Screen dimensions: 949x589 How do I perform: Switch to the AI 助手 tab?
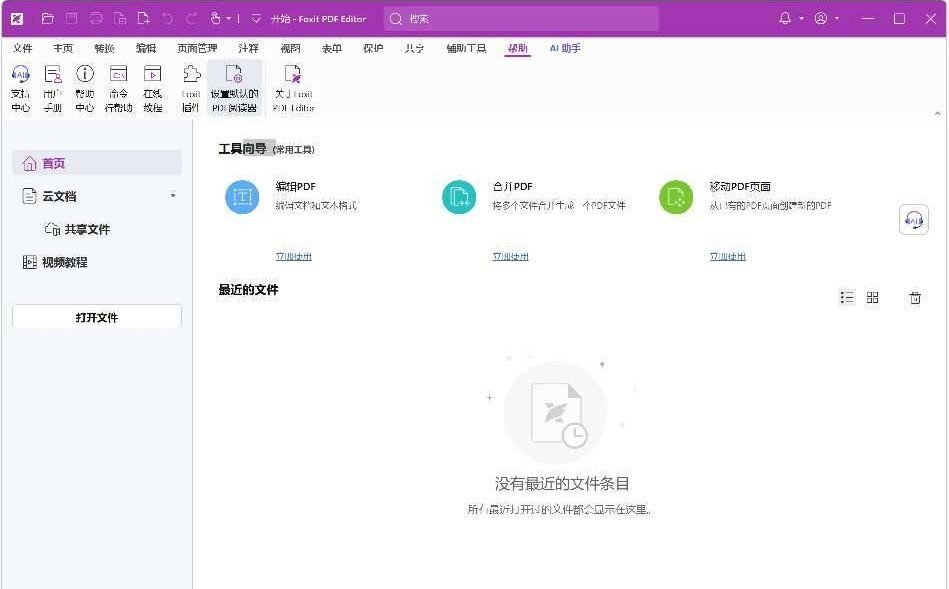(565, 48)
